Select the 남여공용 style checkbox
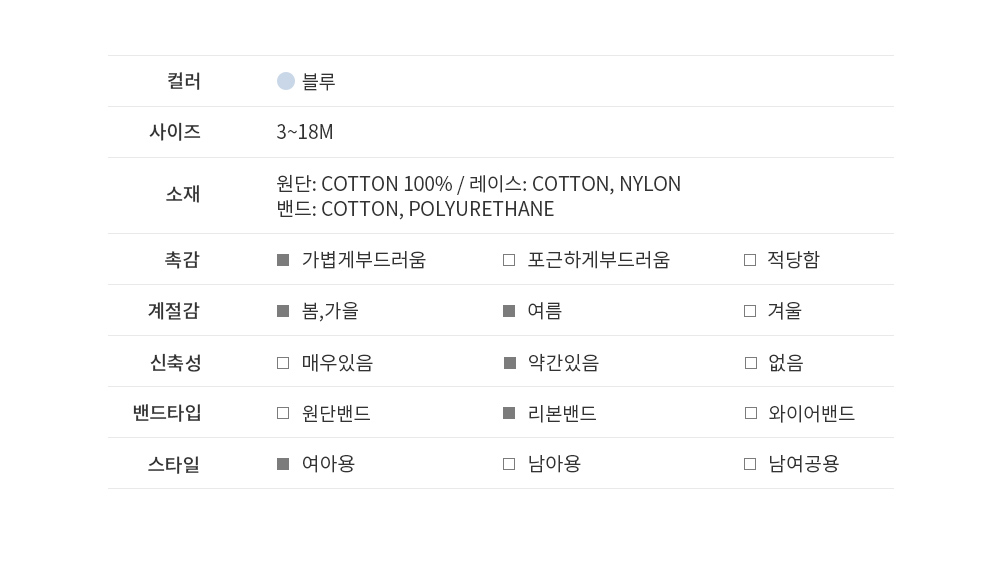 [x=750, y=464]
